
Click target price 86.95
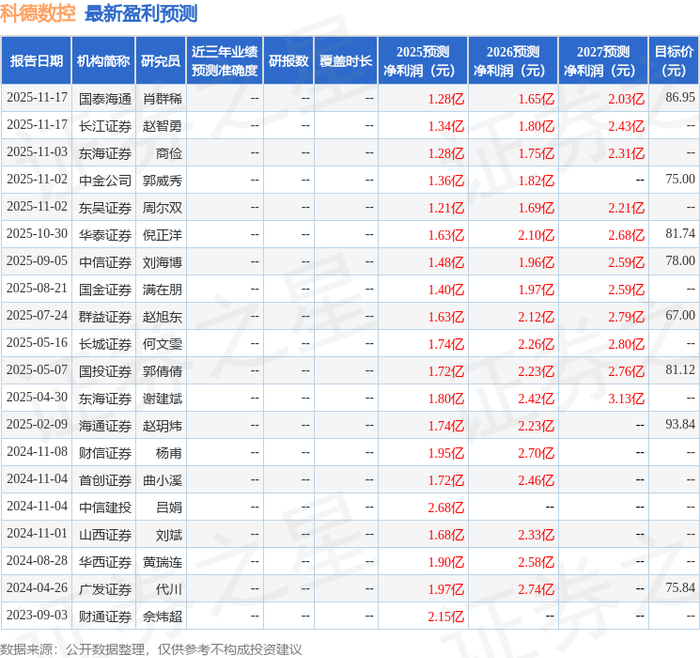coord(680,97)
